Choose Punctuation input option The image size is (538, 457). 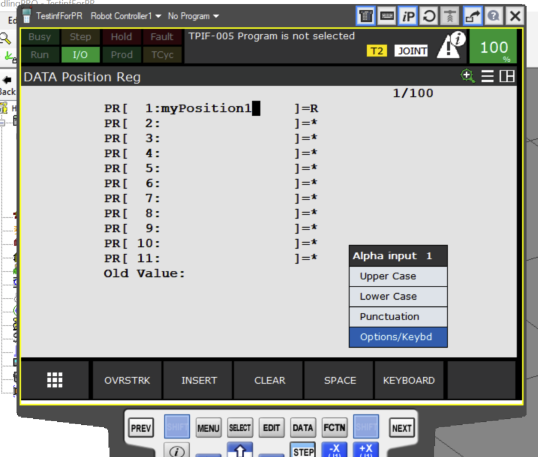tap(398, 317)
